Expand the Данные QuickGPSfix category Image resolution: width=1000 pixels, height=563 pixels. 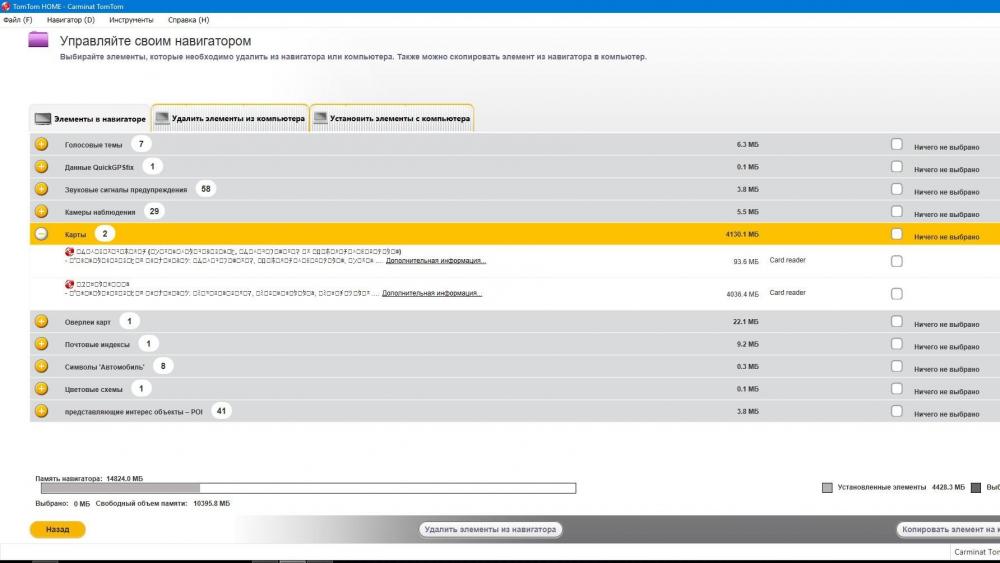[x=41, y=166]
